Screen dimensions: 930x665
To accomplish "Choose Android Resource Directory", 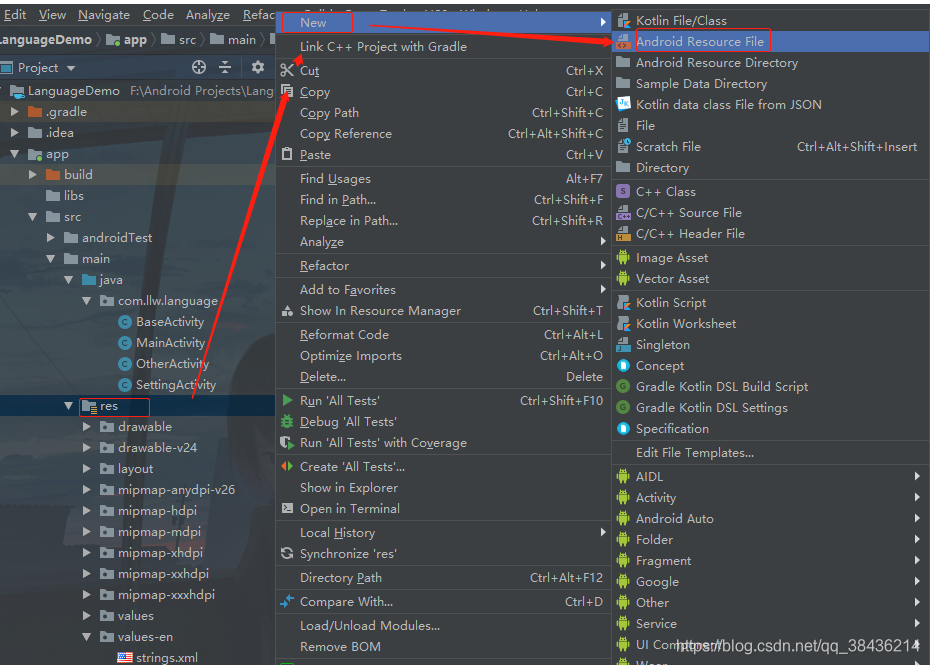I will coord(770,62).
